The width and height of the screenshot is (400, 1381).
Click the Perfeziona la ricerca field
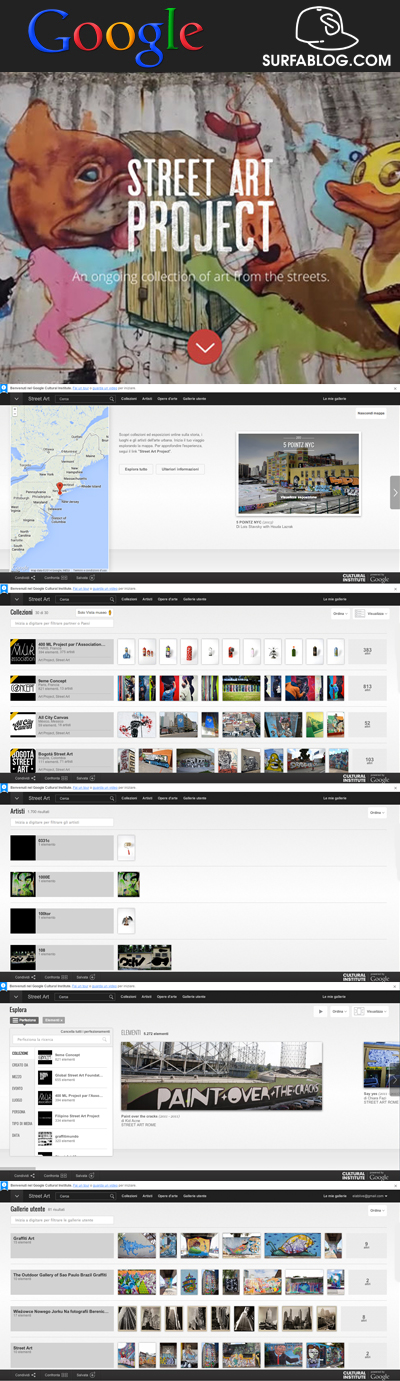[x=62, y=1040]
